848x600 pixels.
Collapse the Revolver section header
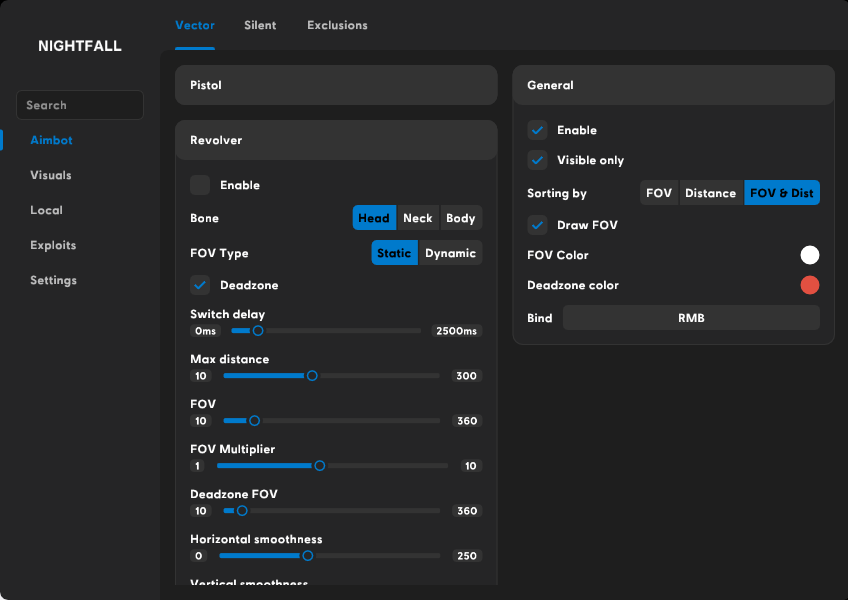point(336,140)
